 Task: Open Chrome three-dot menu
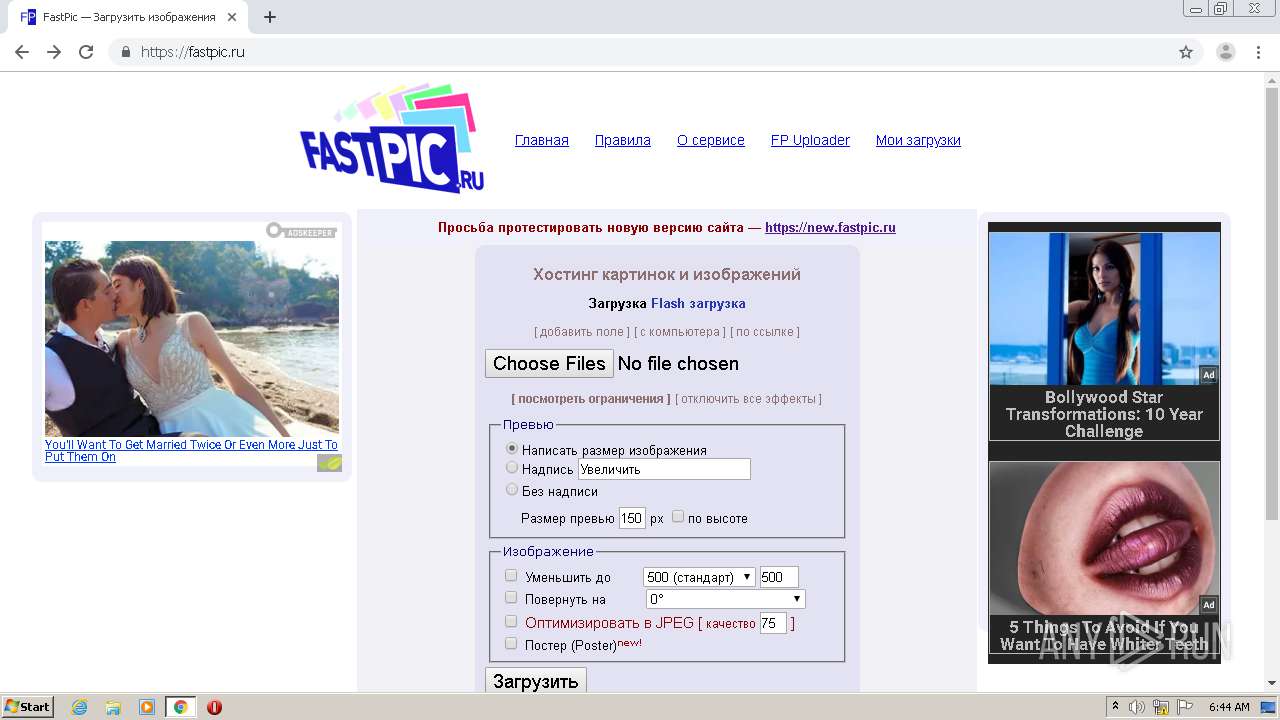pos(1259,52)
